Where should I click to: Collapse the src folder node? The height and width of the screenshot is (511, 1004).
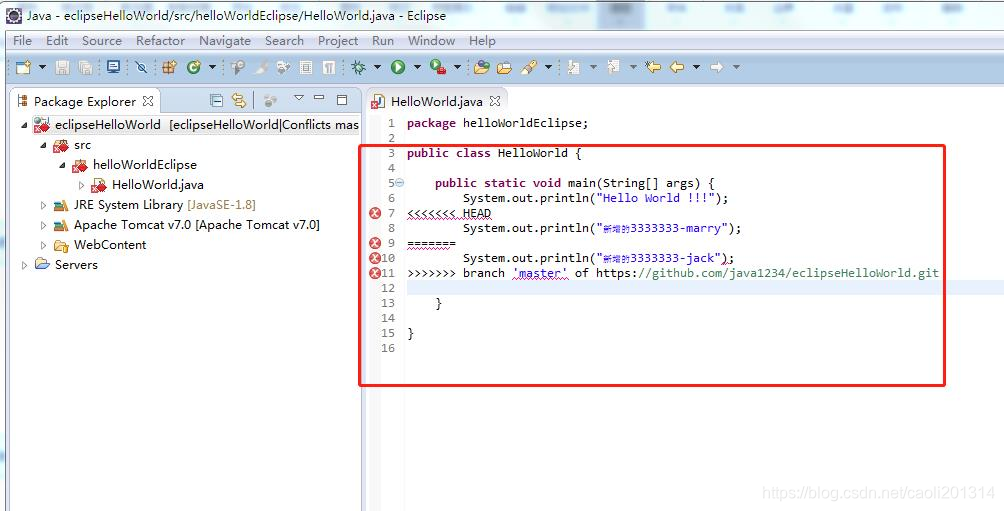(44, 145)
